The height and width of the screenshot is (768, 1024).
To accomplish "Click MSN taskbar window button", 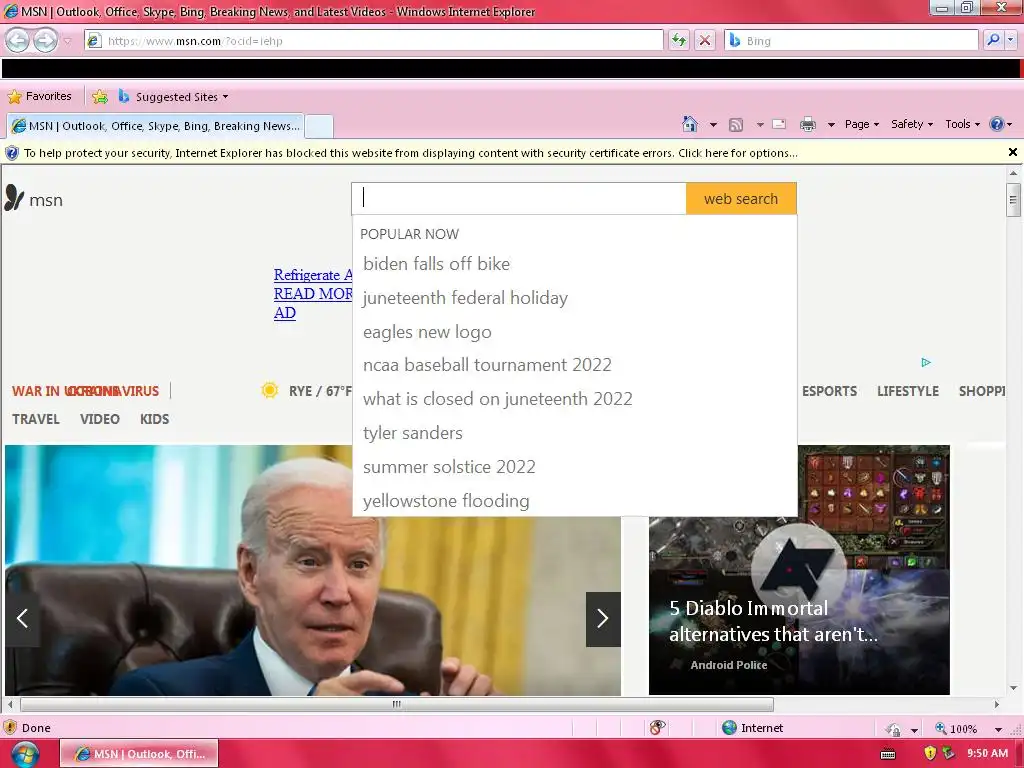I will [139, 754].
